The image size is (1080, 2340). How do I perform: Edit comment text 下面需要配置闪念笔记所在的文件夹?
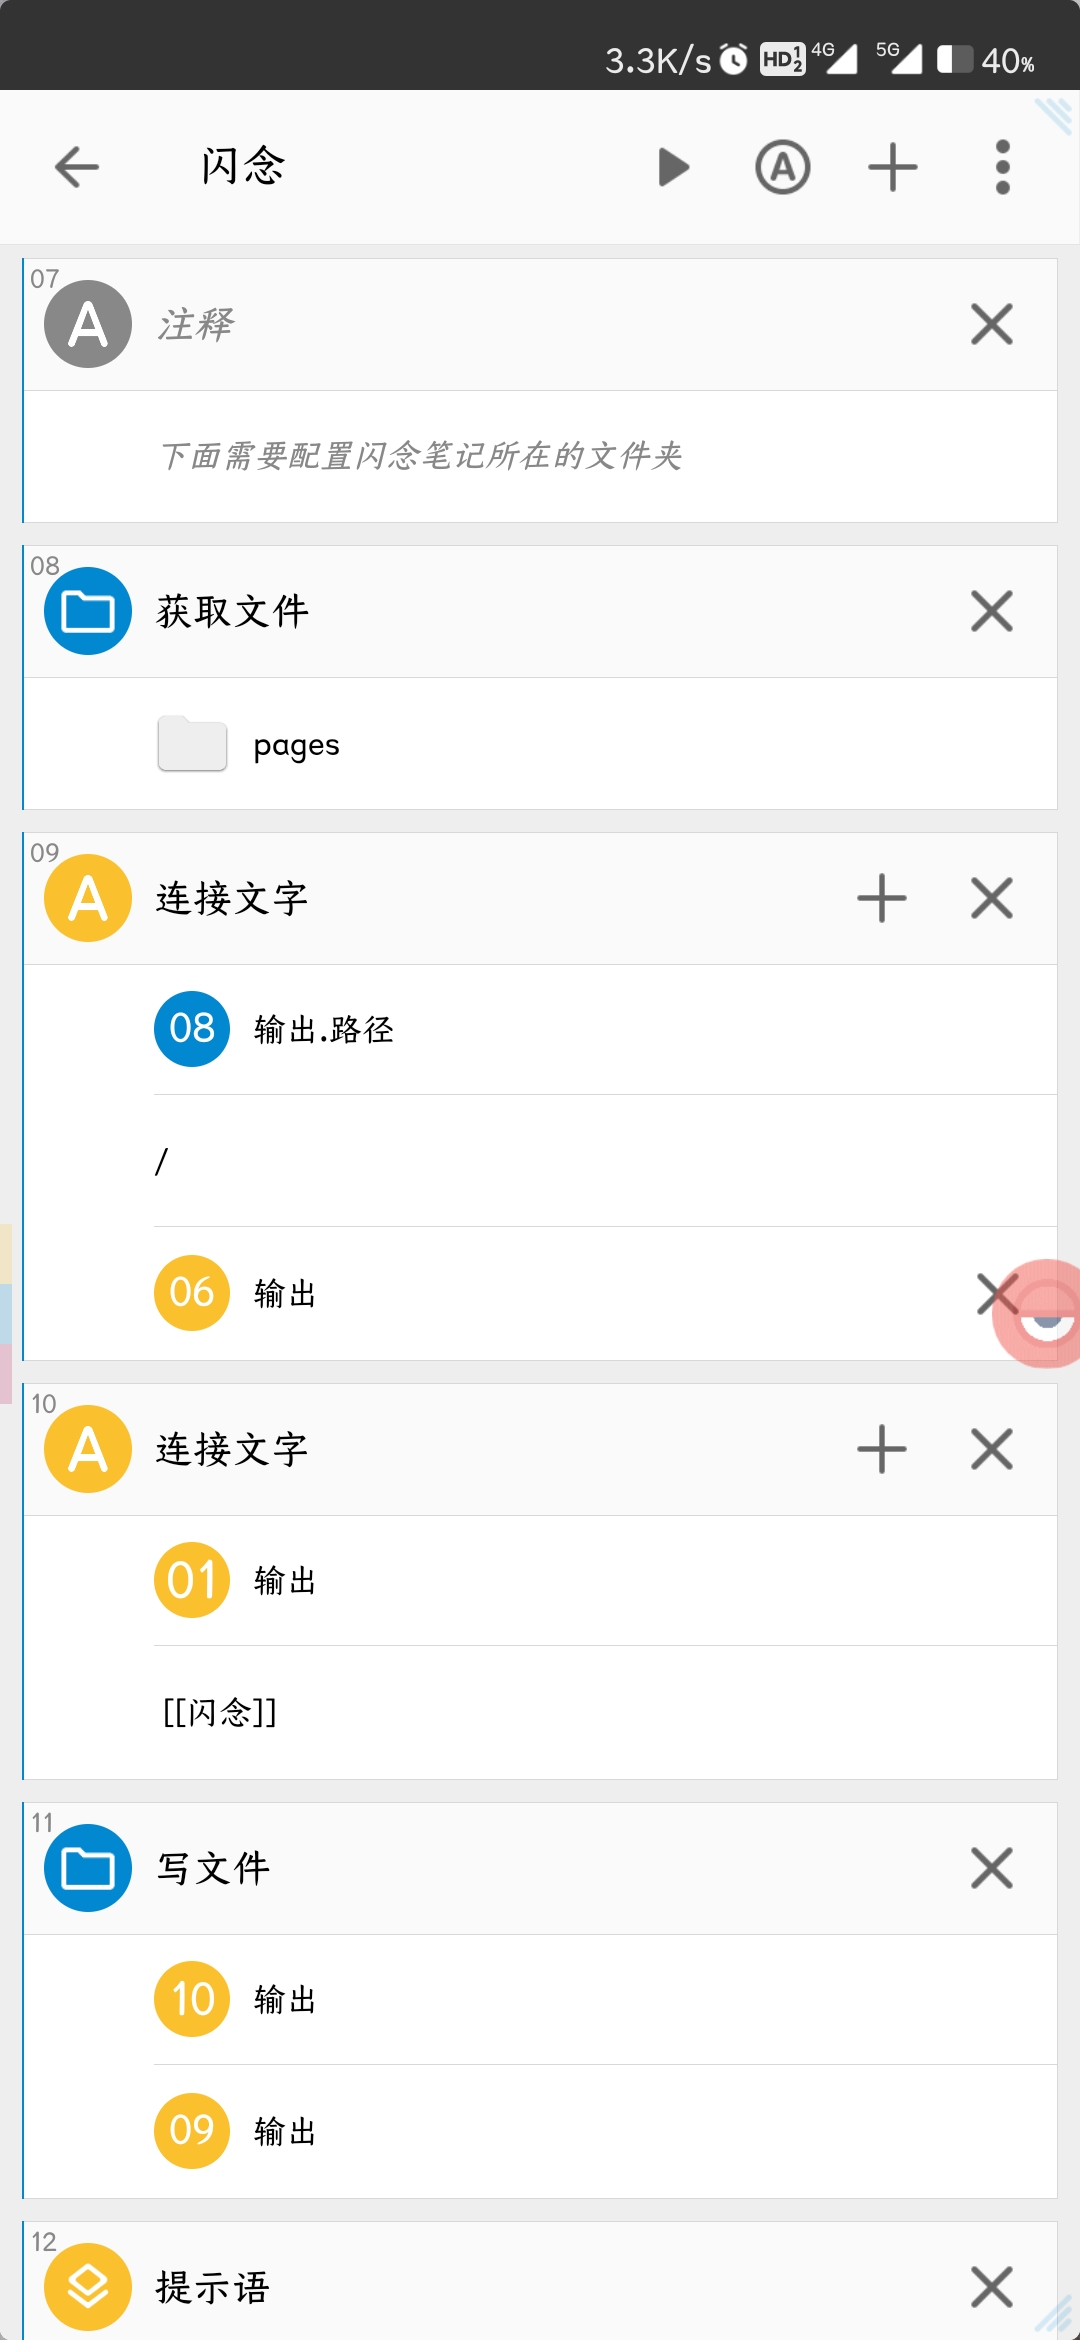click(x=420, y=456)
